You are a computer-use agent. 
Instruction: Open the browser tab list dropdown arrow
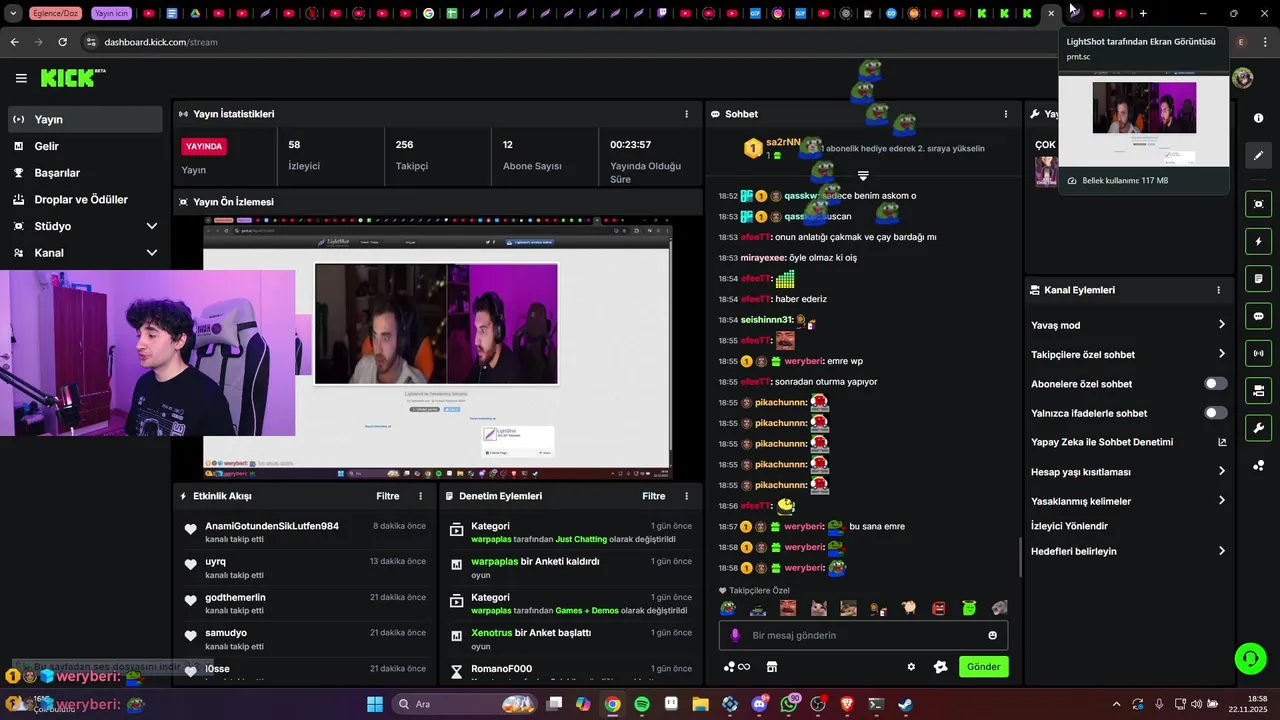(13, 13)
